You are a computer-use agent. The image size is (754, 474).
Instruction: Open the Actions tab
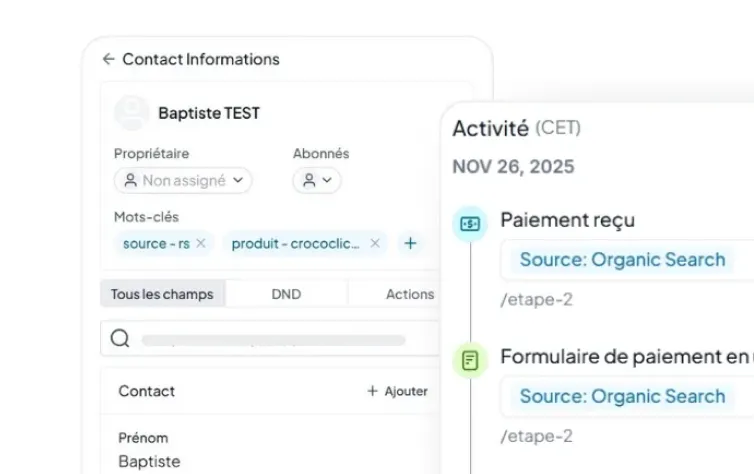[410, 294]
